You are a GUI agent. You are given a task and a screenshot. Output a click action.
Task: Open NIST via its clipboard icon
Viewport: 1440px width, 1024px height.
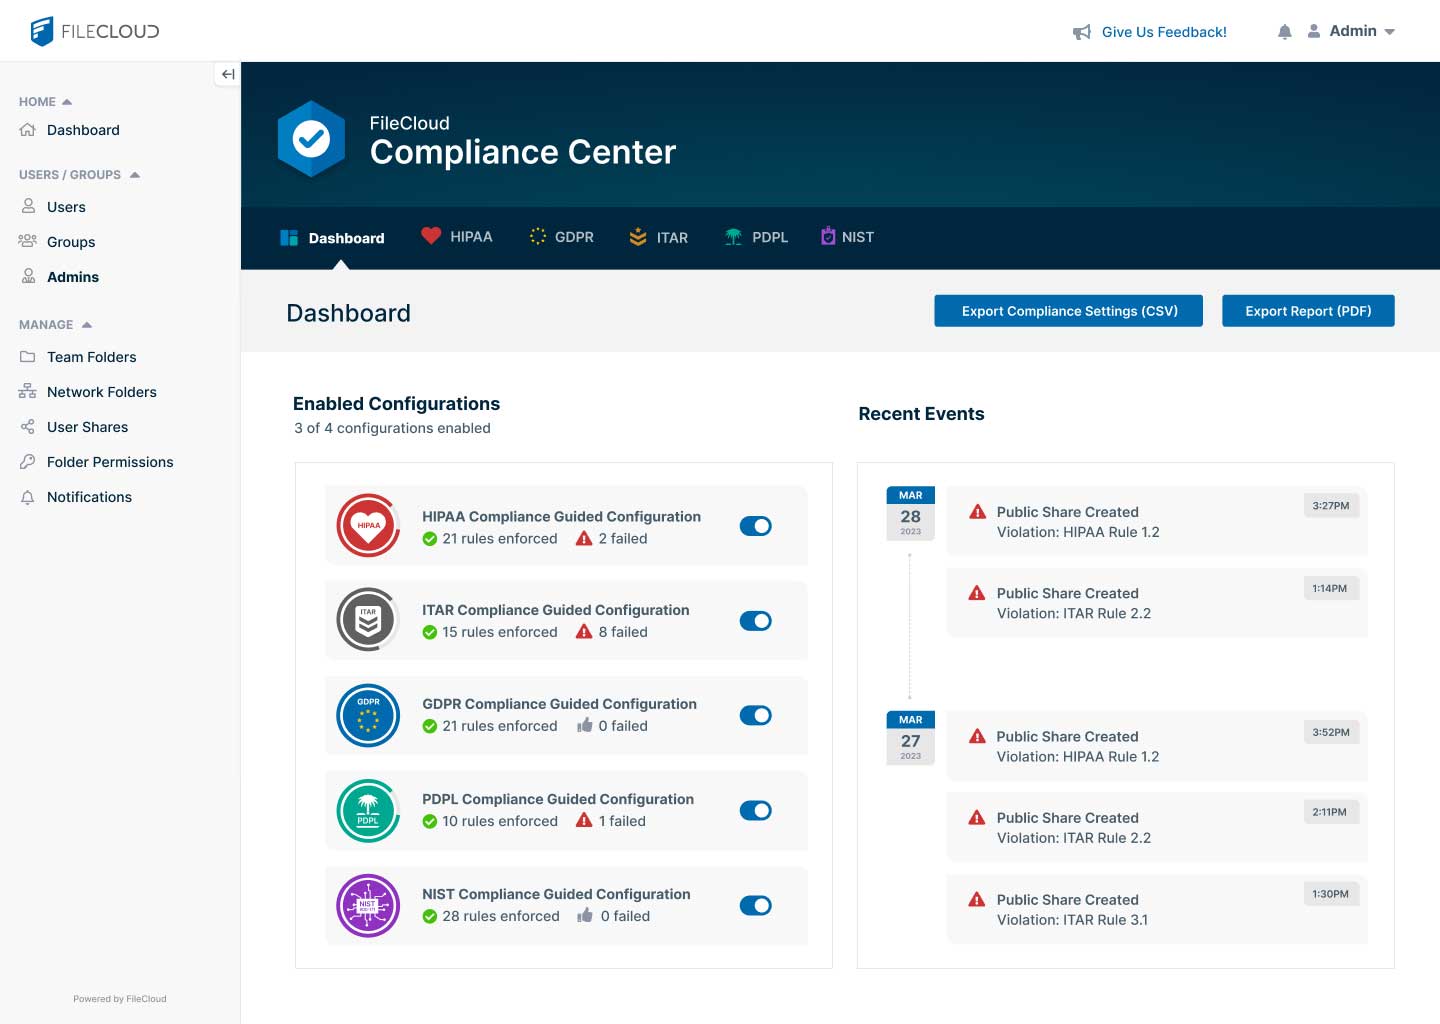click(x=826, y=236)
